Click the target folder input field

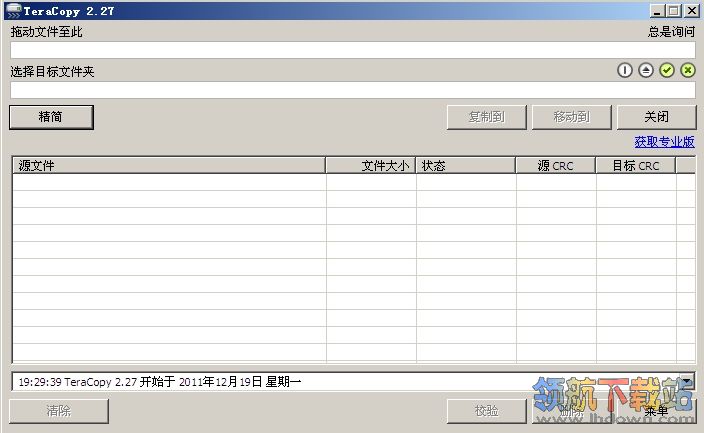click(x=353, y=90)
